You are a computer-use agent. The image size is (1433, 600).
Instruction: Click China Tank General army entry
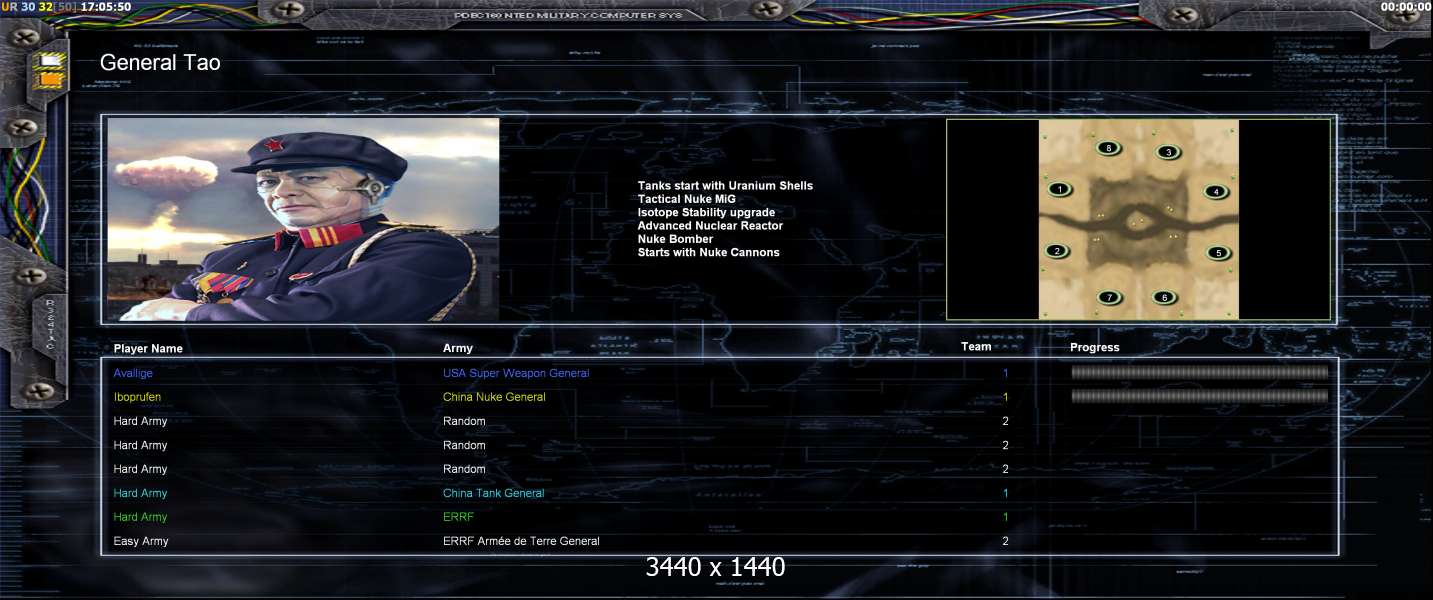coord(494,493)
